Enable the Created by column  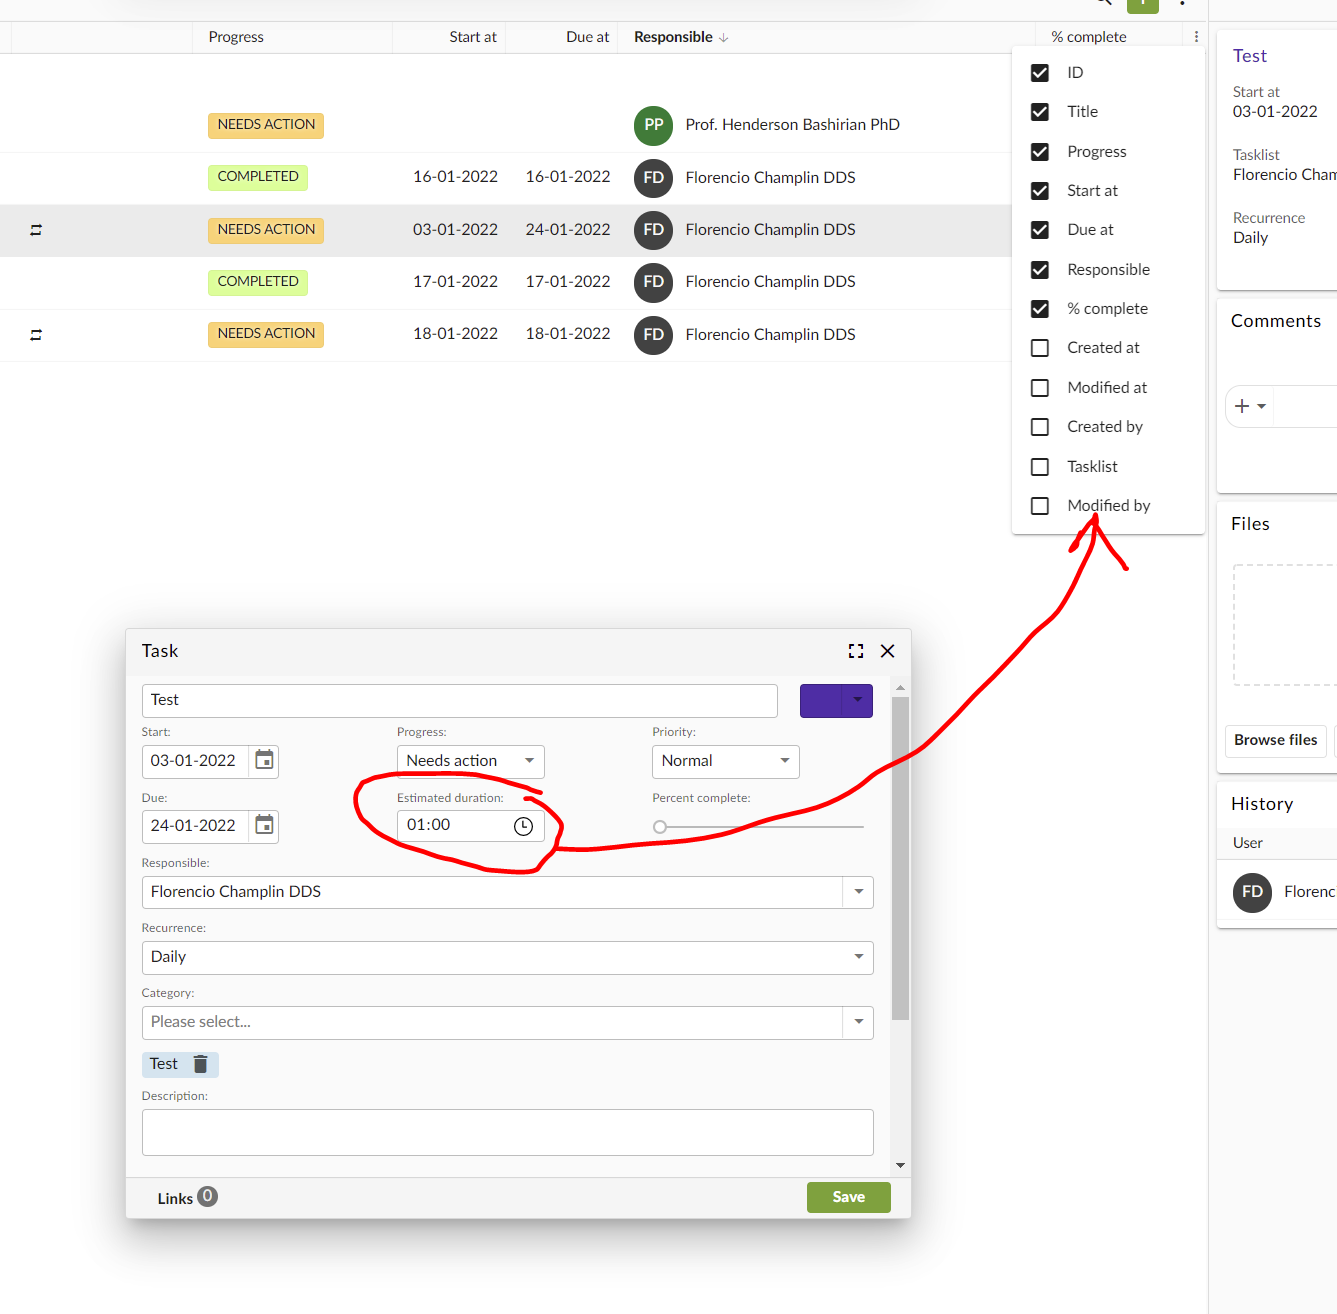click(x=1039, y=426)
